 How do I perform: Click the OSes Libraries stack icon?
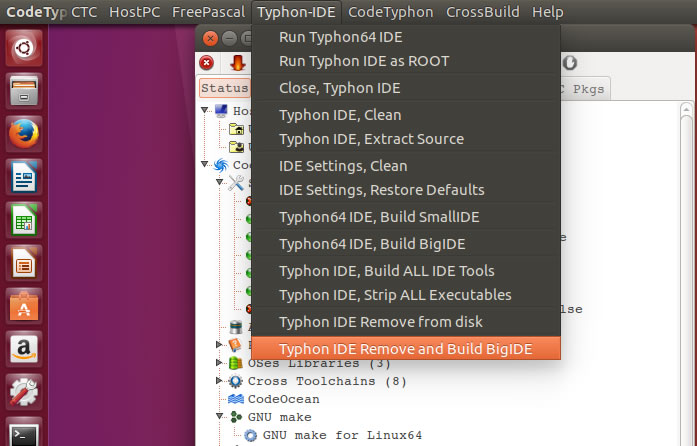click(236, 363)
